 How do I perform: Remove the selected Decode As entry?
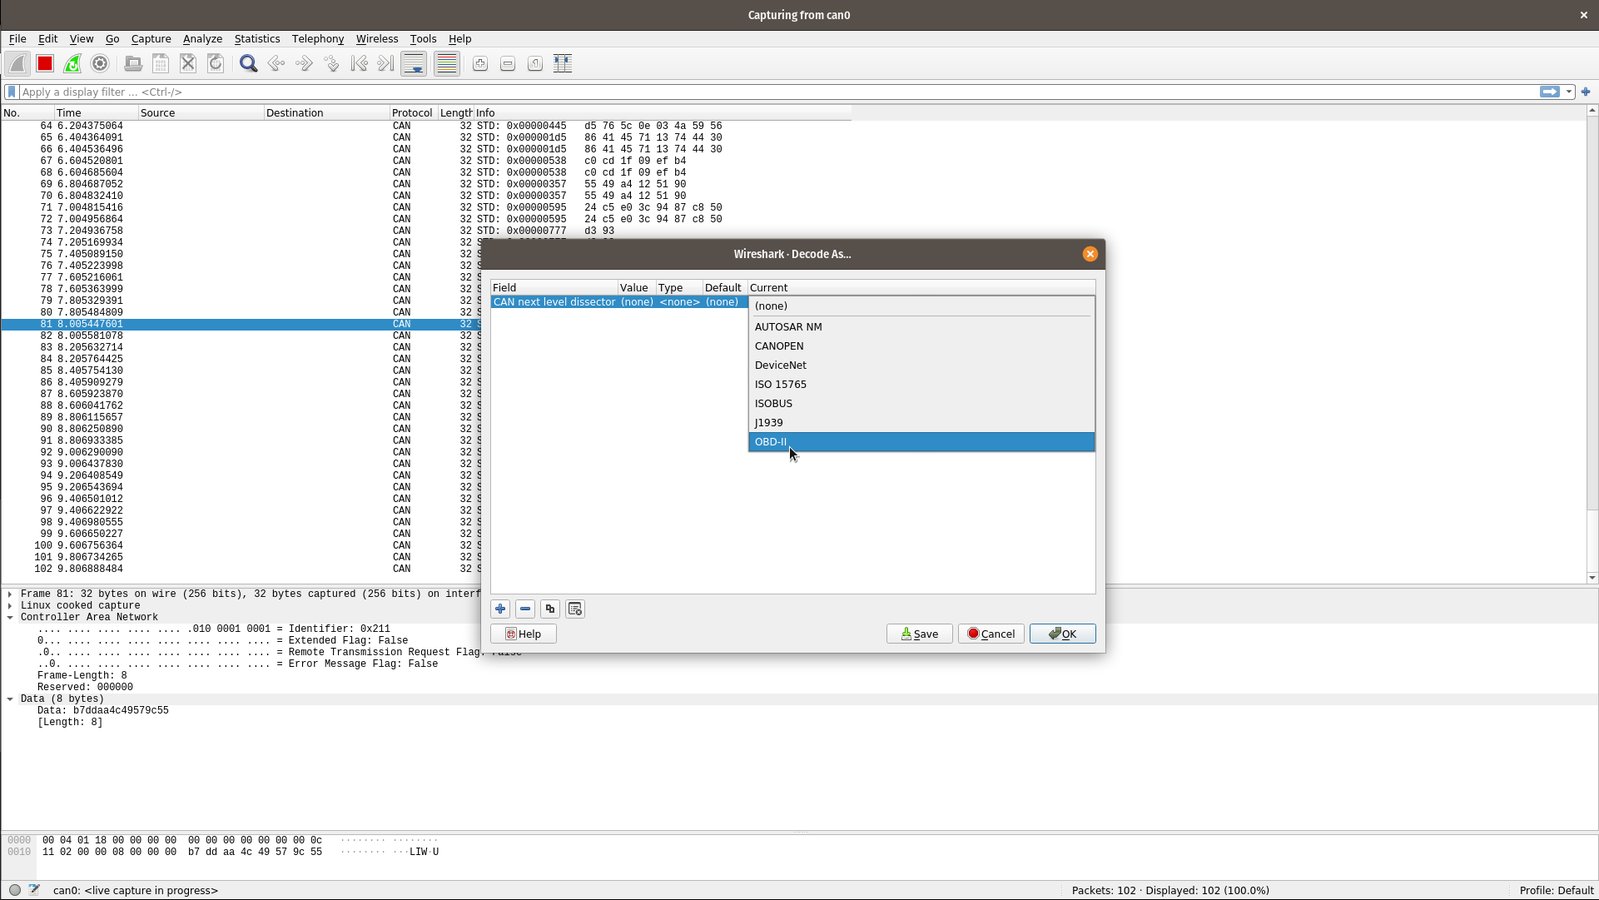(525, 609)
